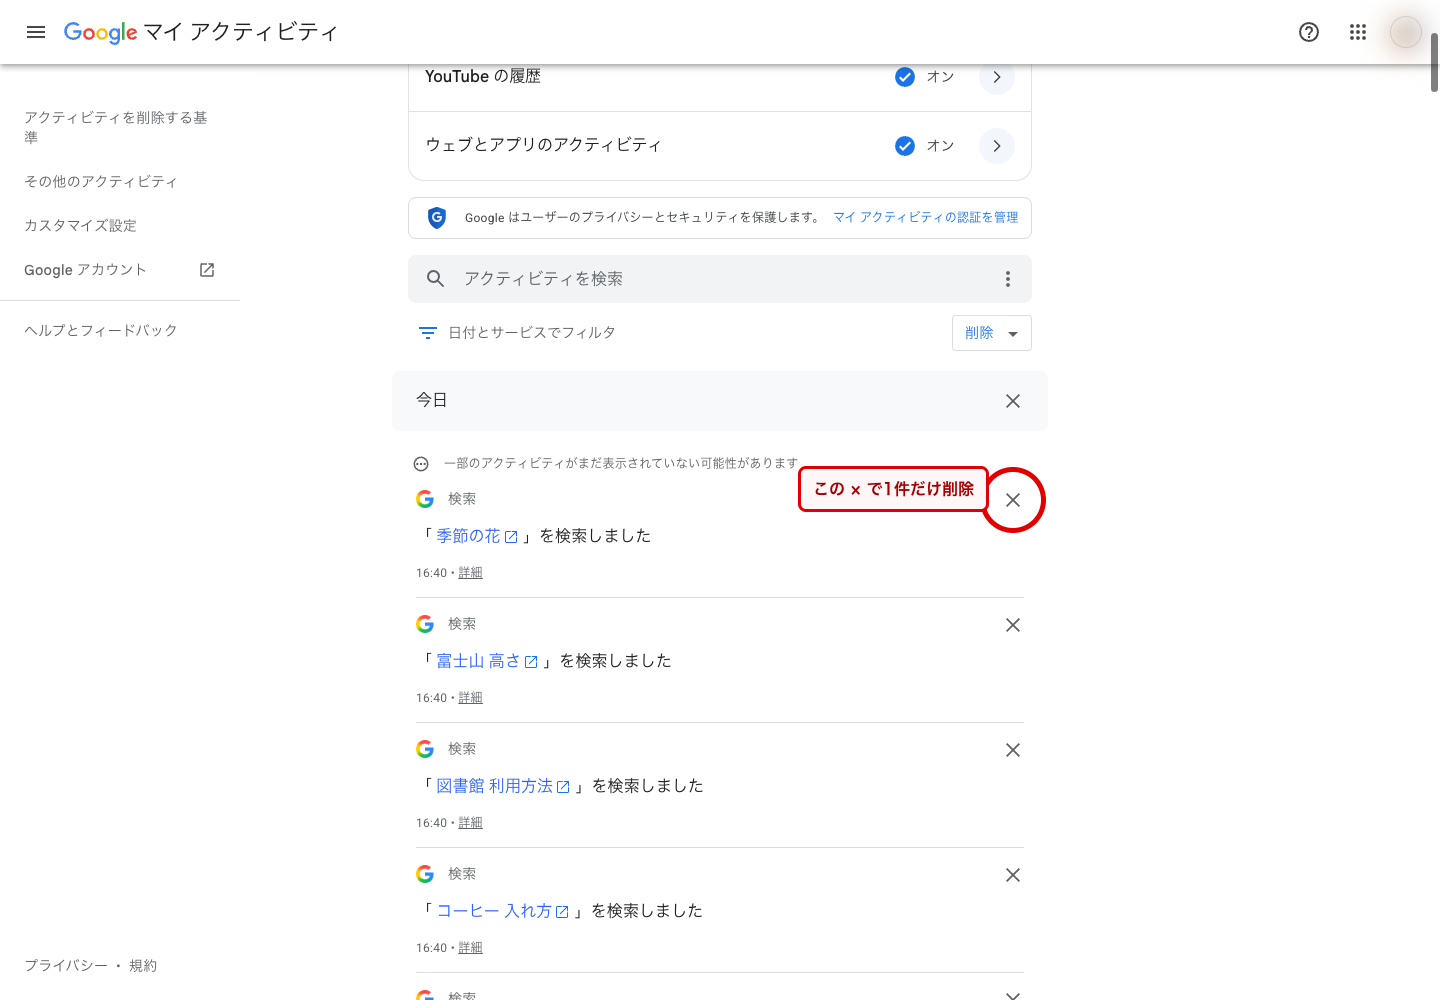
Task: Open カスタマイズ設定 in sidebar
Action: pos(80,225)
